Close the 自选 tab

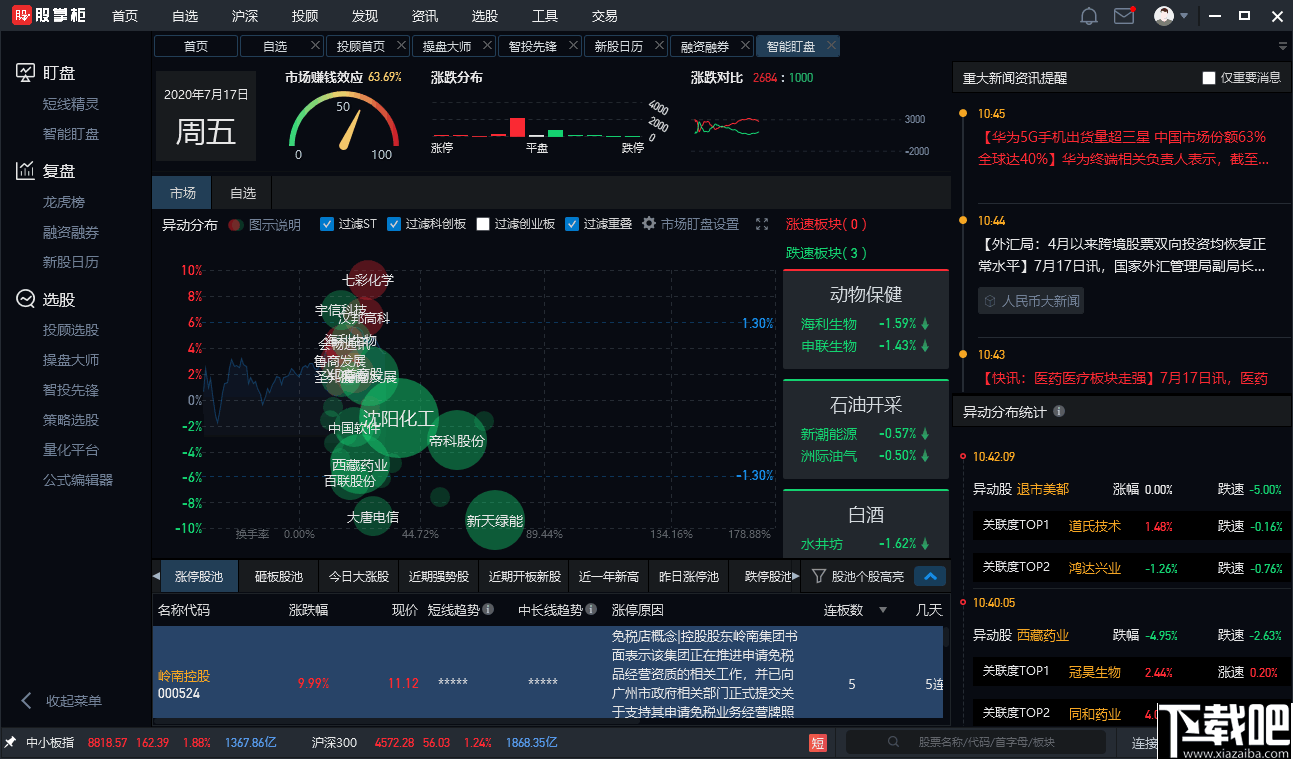click(x=315, y=46)
